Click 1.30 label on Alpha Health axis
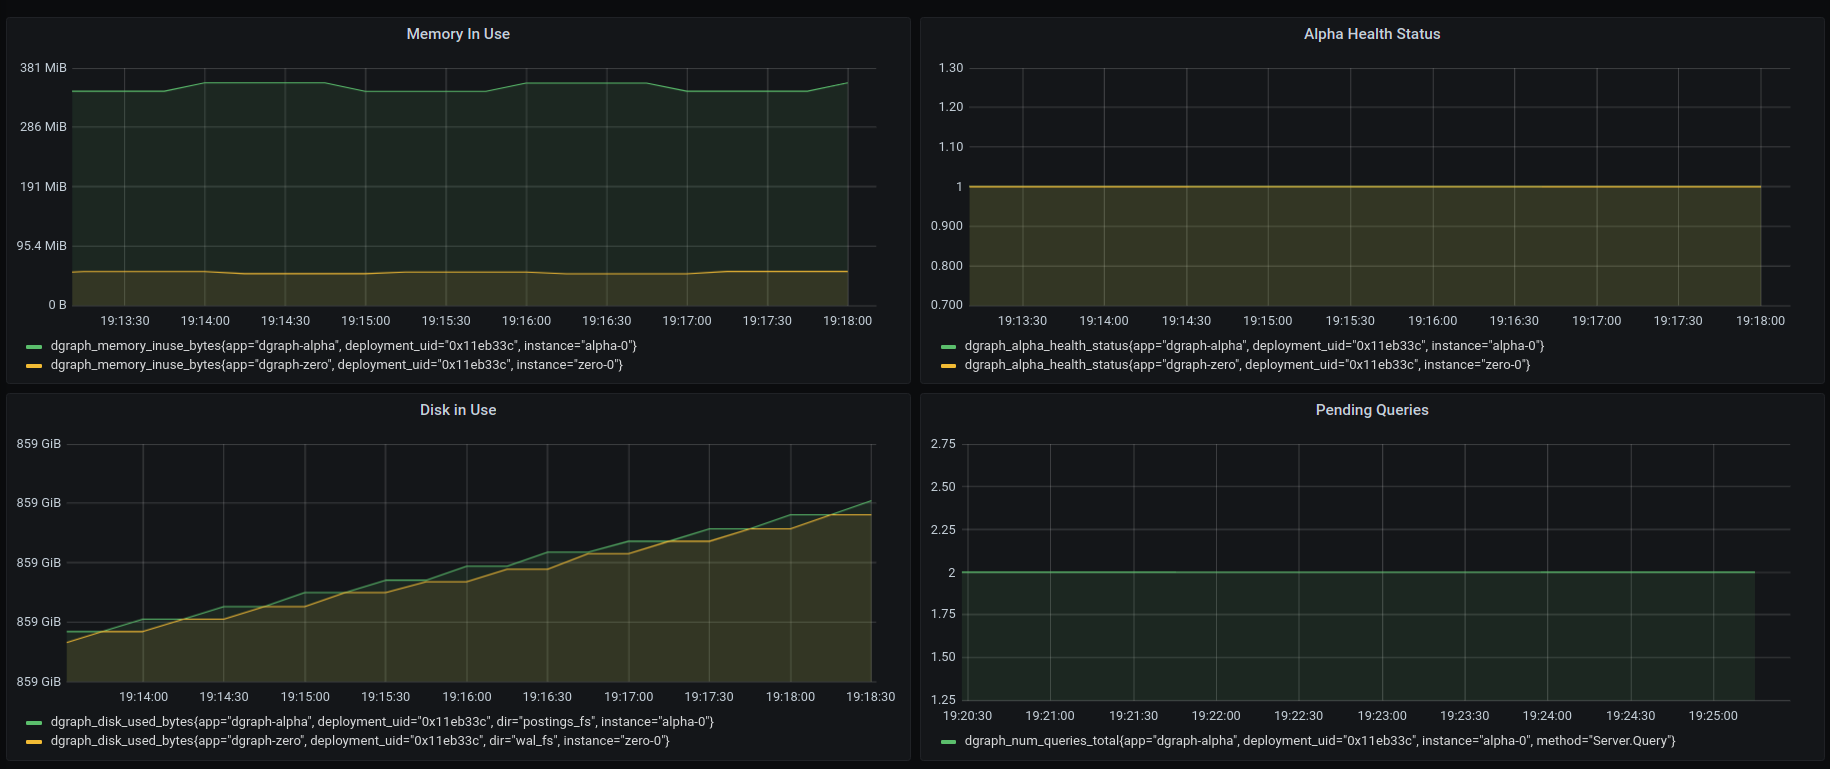The height and width of the screenshot is (769, 1830). pos(951,68)
